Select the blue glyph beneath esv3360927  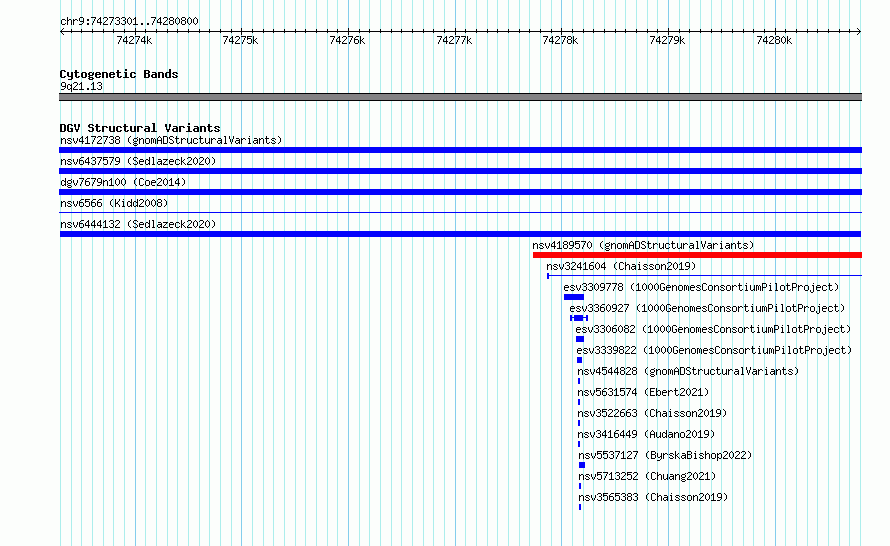tap(579, 318)
